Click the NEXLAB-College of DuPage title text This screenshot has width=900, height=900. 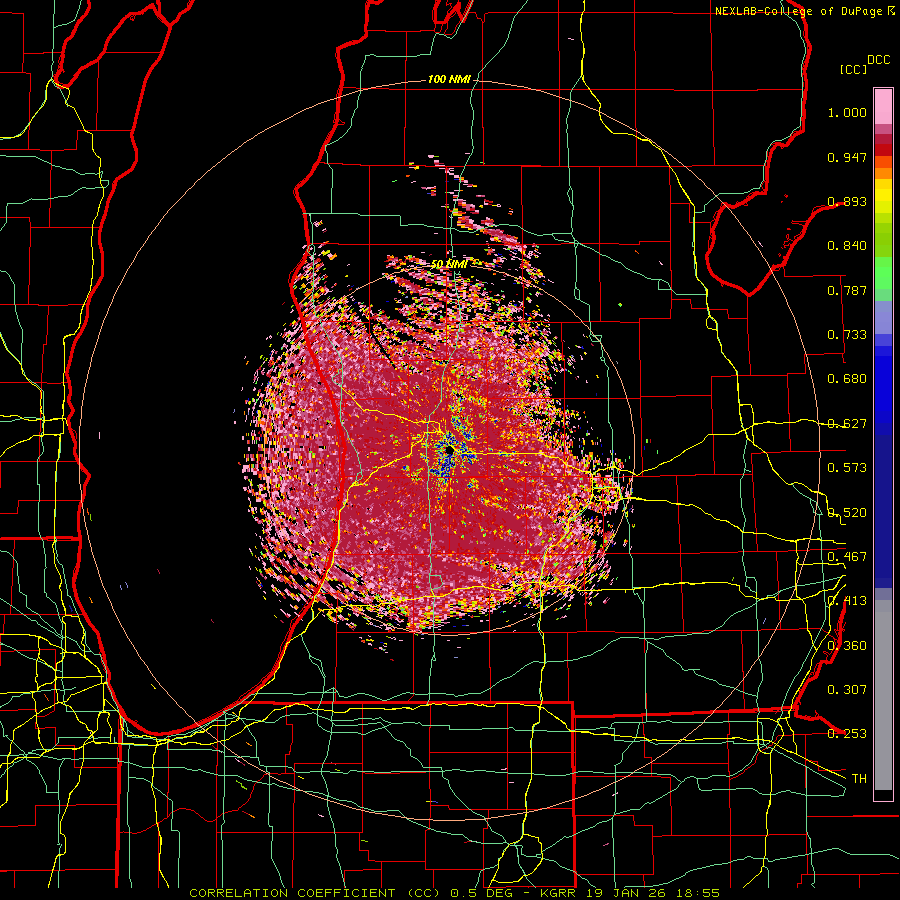coord(805,11)
